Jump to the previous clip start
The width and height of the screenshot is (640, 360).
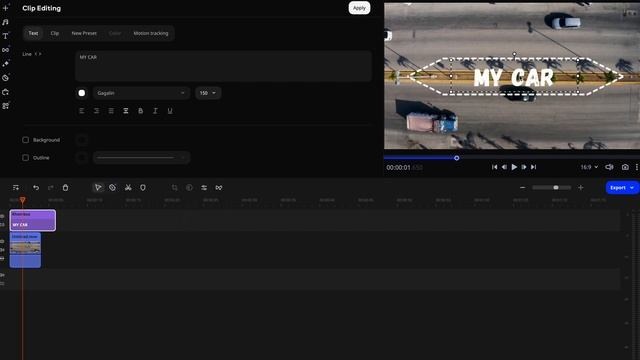(x=494, y=167)
